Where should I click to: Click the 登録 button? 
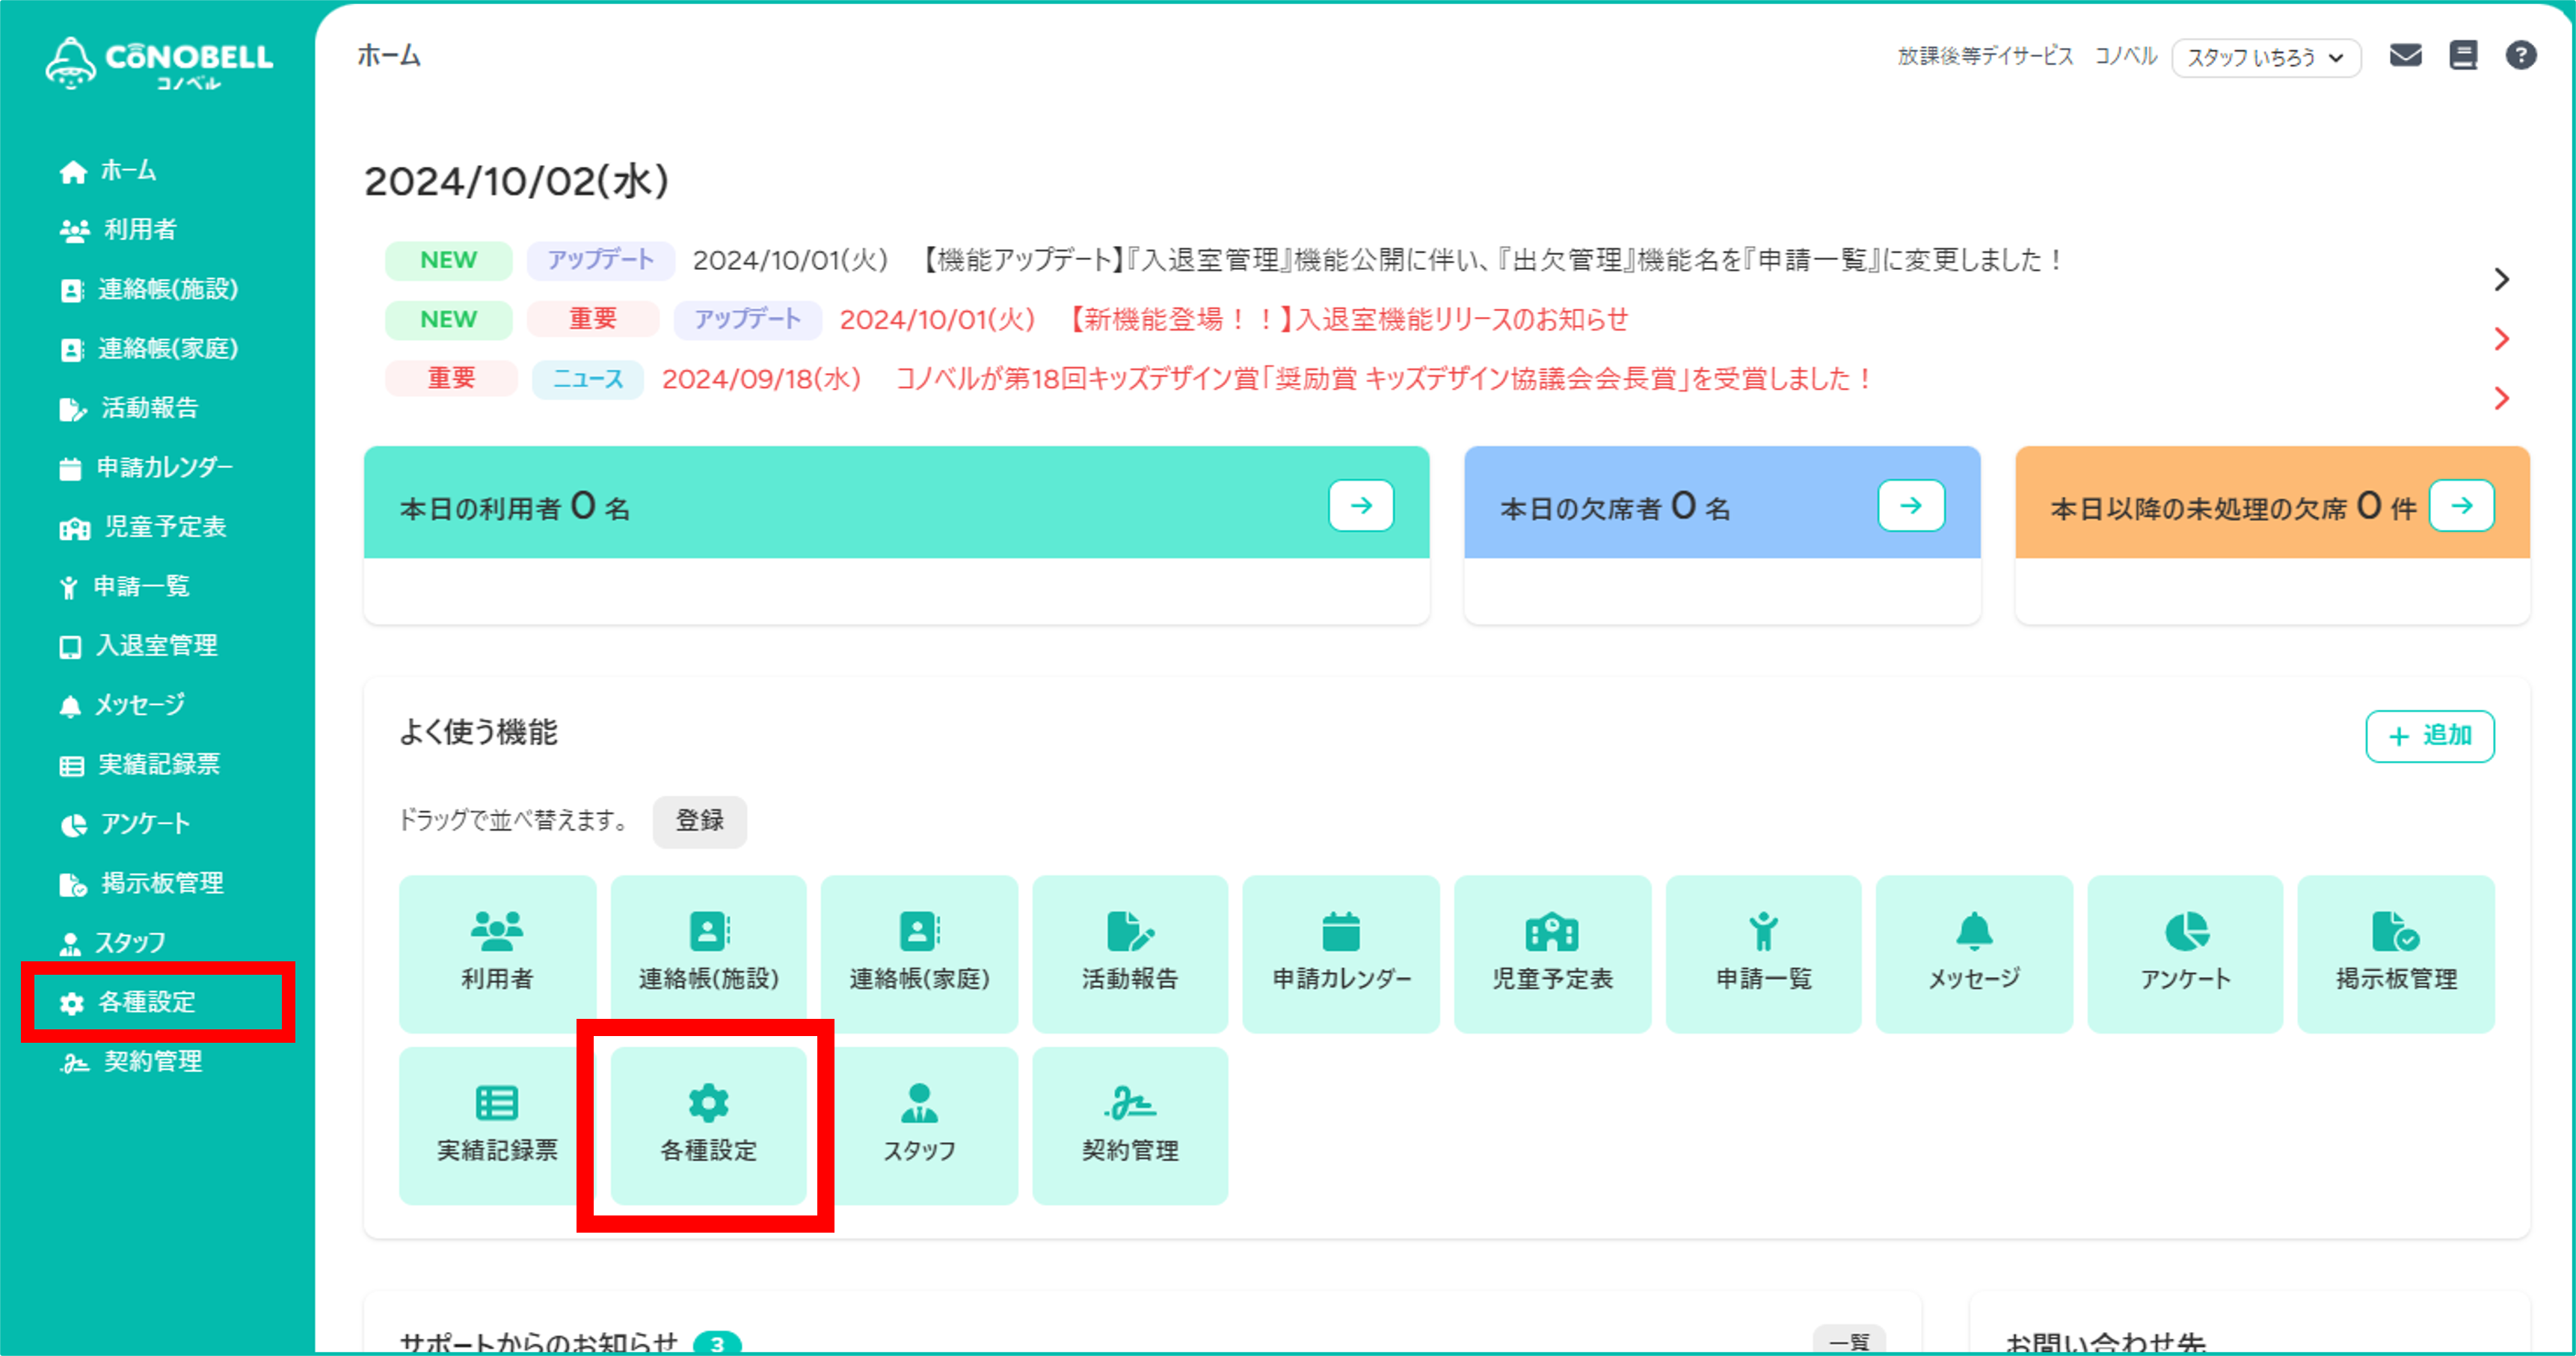coord(700,822)
